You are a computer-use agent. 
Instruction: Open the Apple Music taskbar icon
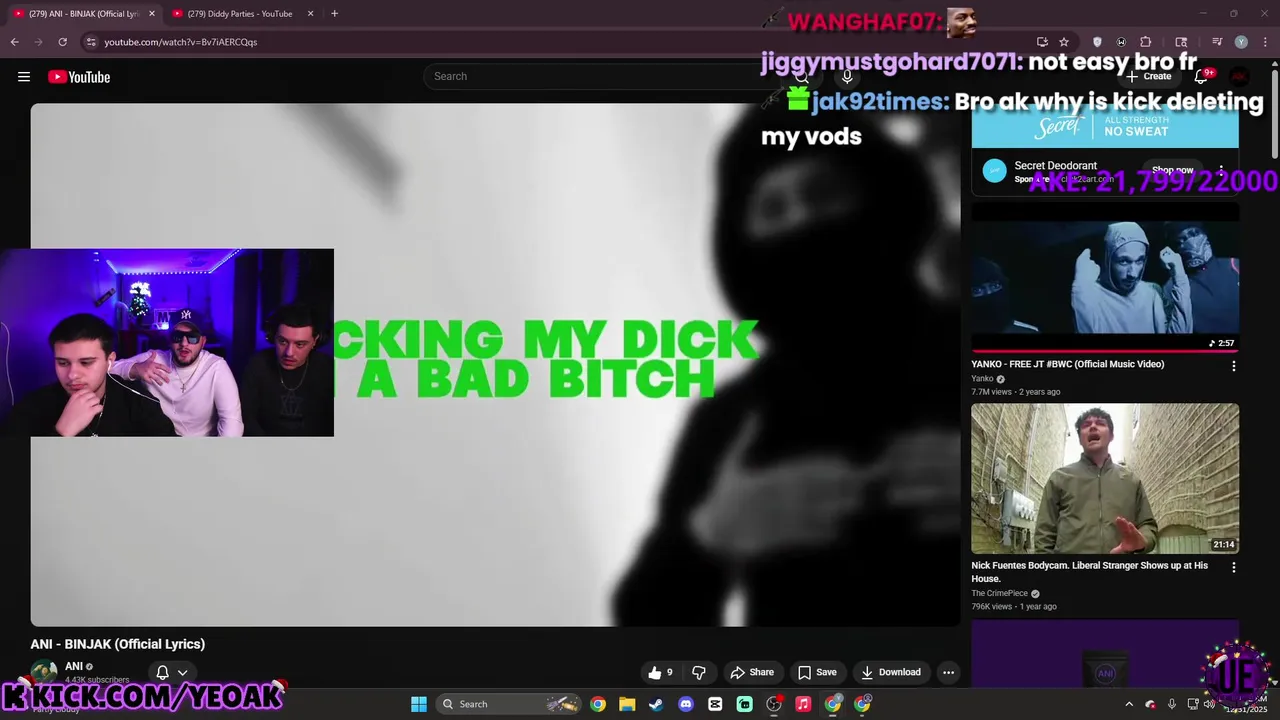coord(803,704)
